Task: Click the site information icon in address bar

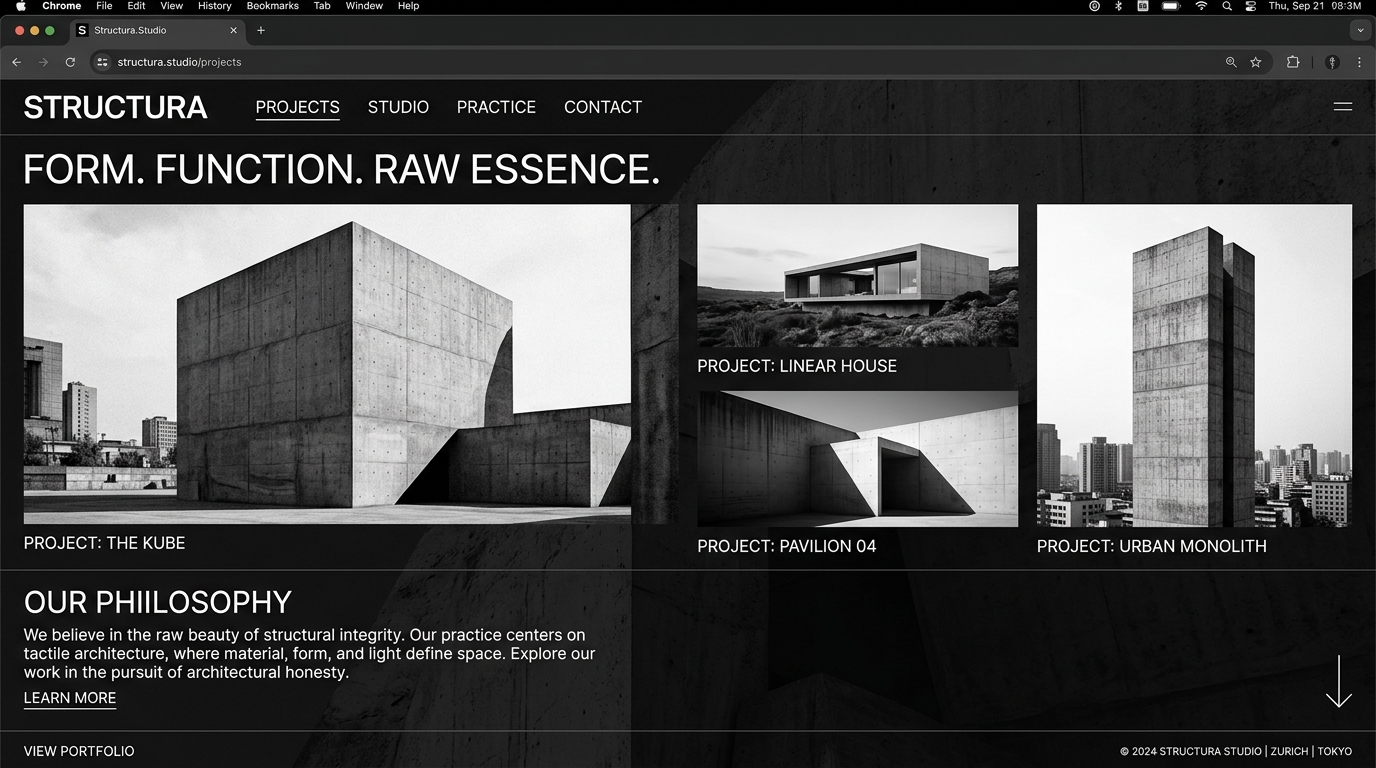Action: point(102,62)
